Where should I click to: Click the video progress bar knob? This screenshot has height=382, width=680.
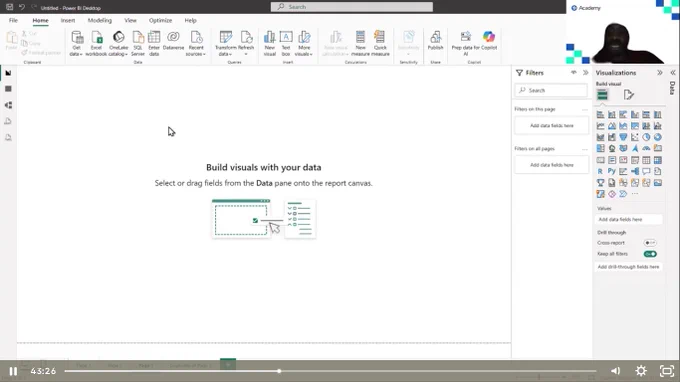[279, 371]
